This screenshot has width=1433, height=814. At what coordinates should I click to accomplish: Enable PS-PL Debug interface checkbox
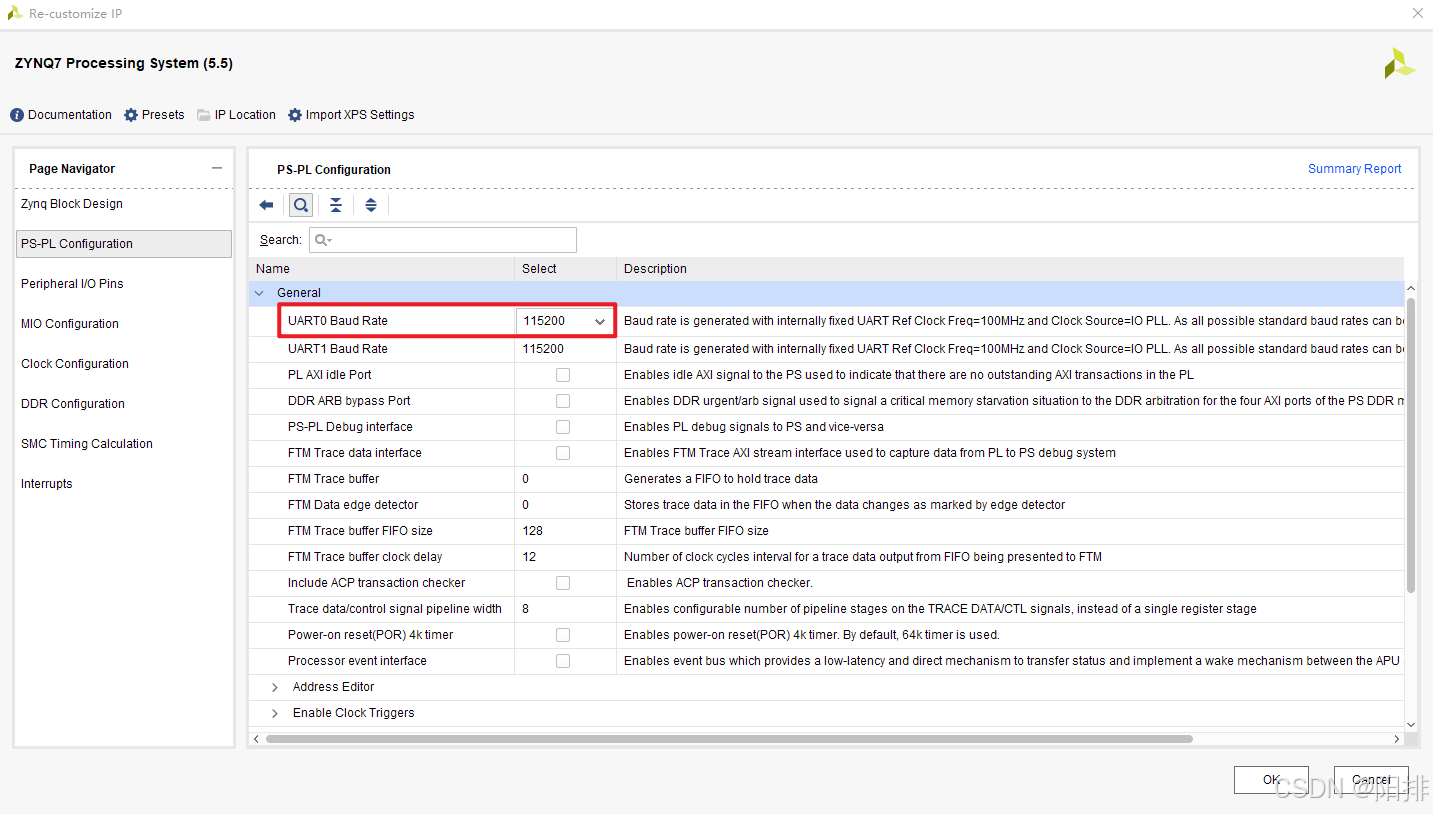[563, 427]
